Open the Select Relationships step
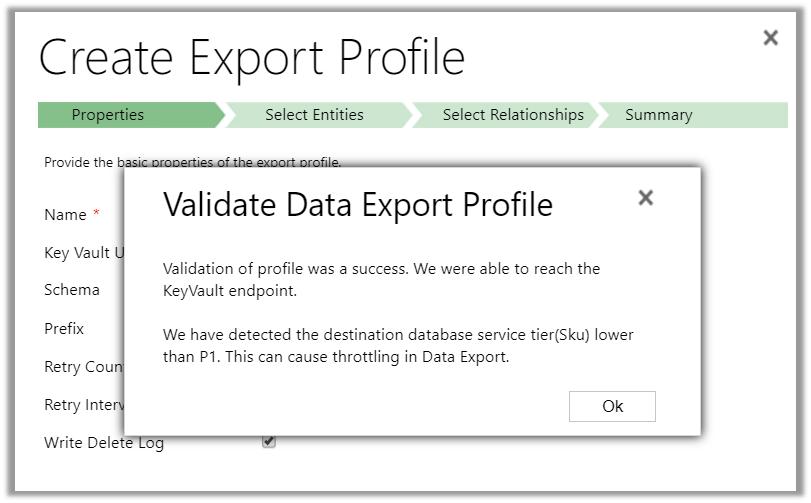Viewport: 811px width, 503px height. click(x=513, y=115)
